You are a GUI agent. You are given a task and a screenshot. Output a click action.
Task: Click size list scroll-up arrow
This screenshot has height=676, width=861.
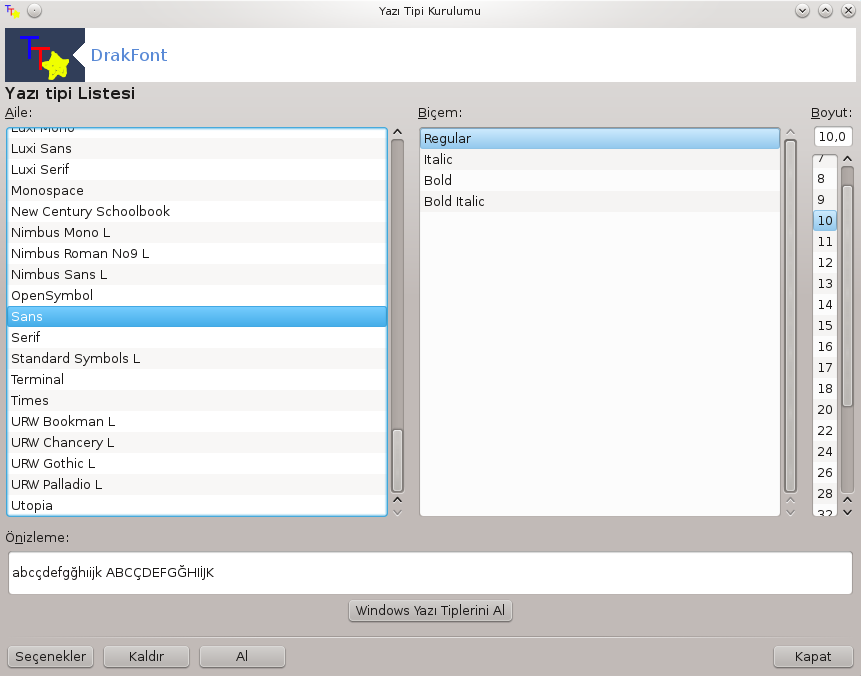tap(847, 159)
